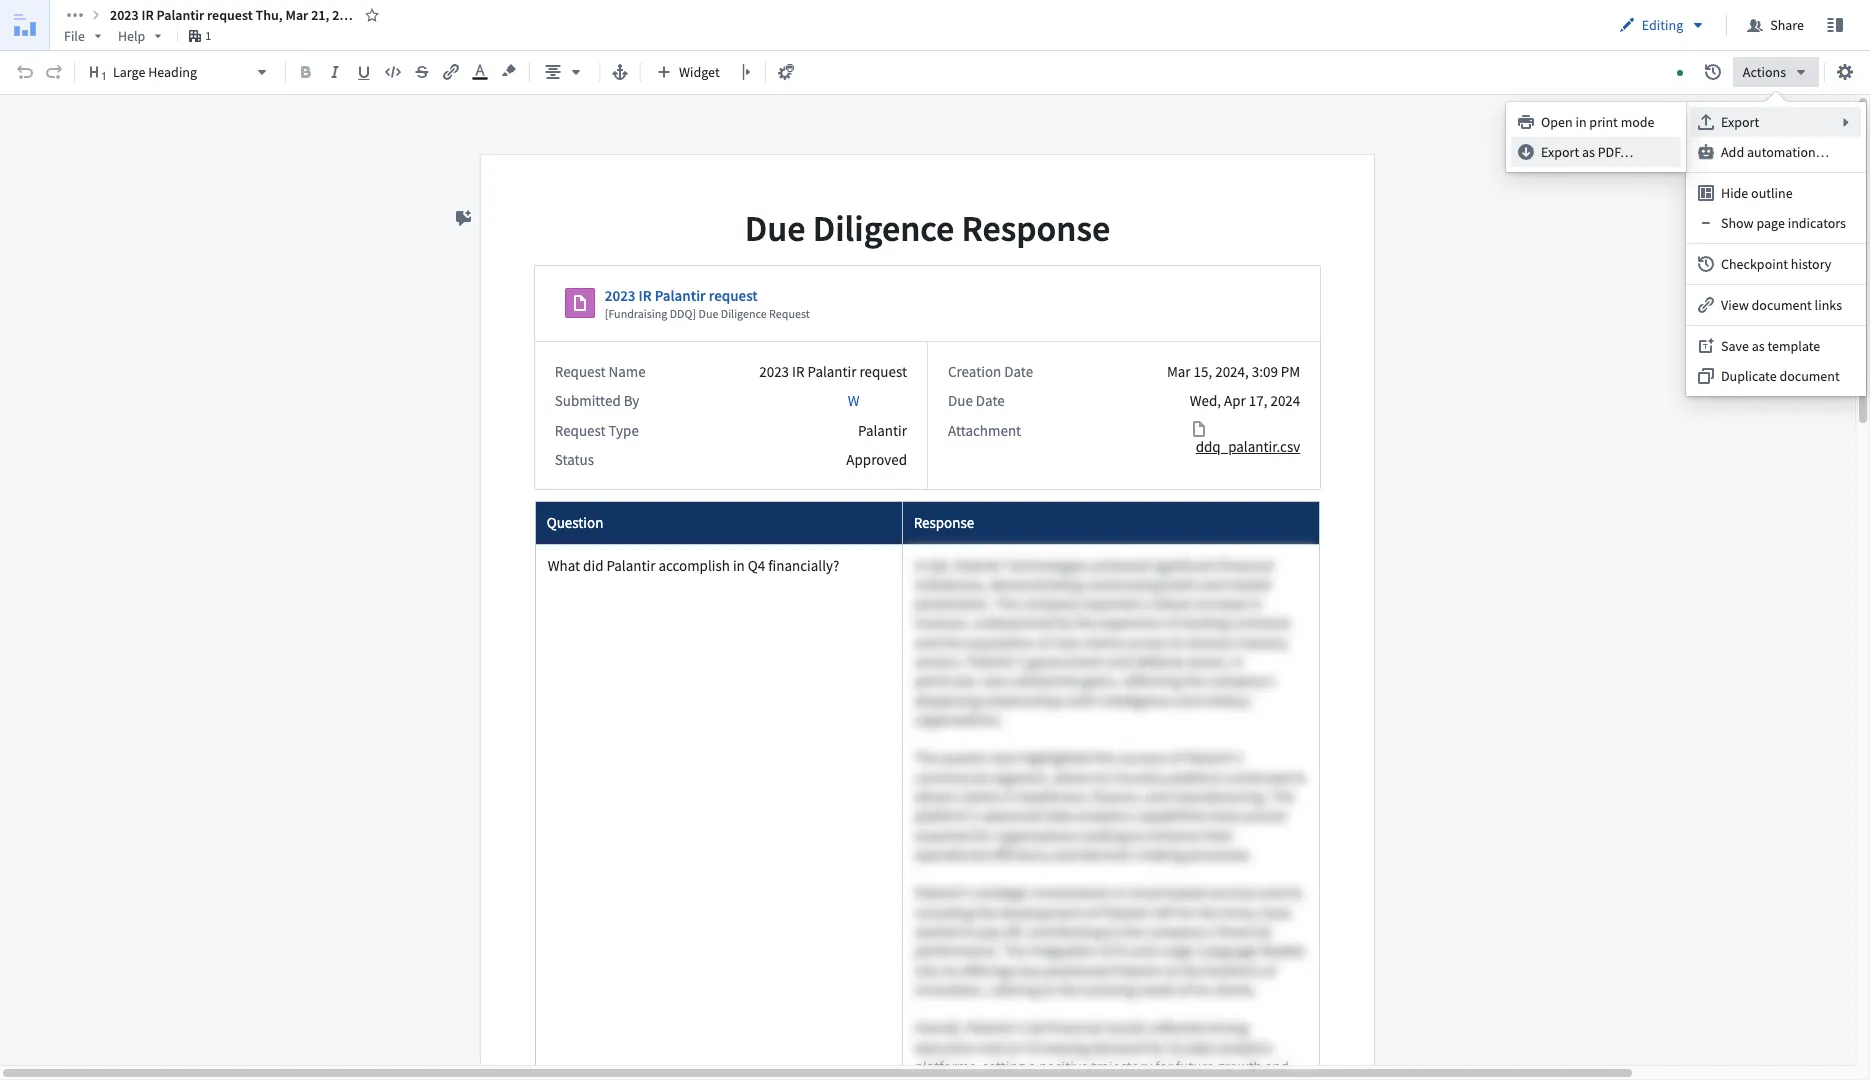1870x1080 pixels.
Task: Toggle the side panel layout icon
Action: tap(1835, 25)
